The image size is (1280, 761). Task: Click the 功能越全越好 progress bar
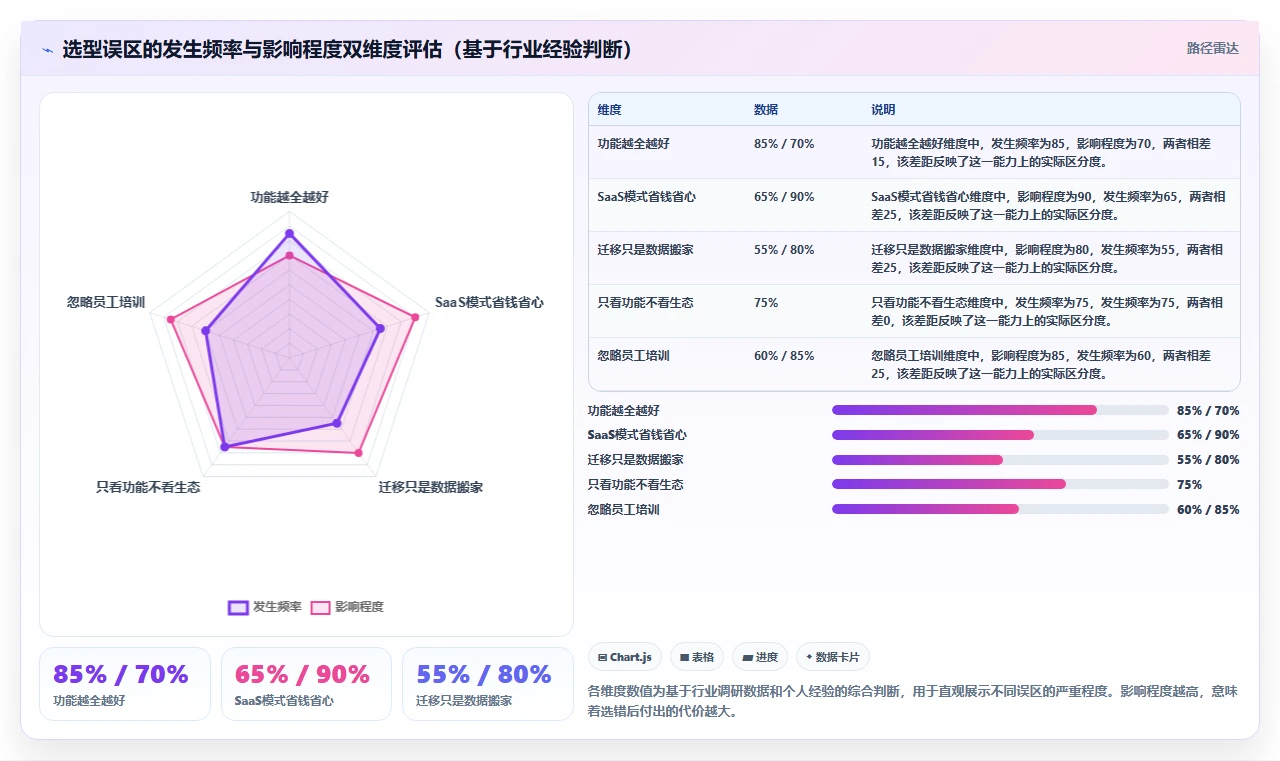tap(1000, 410)
